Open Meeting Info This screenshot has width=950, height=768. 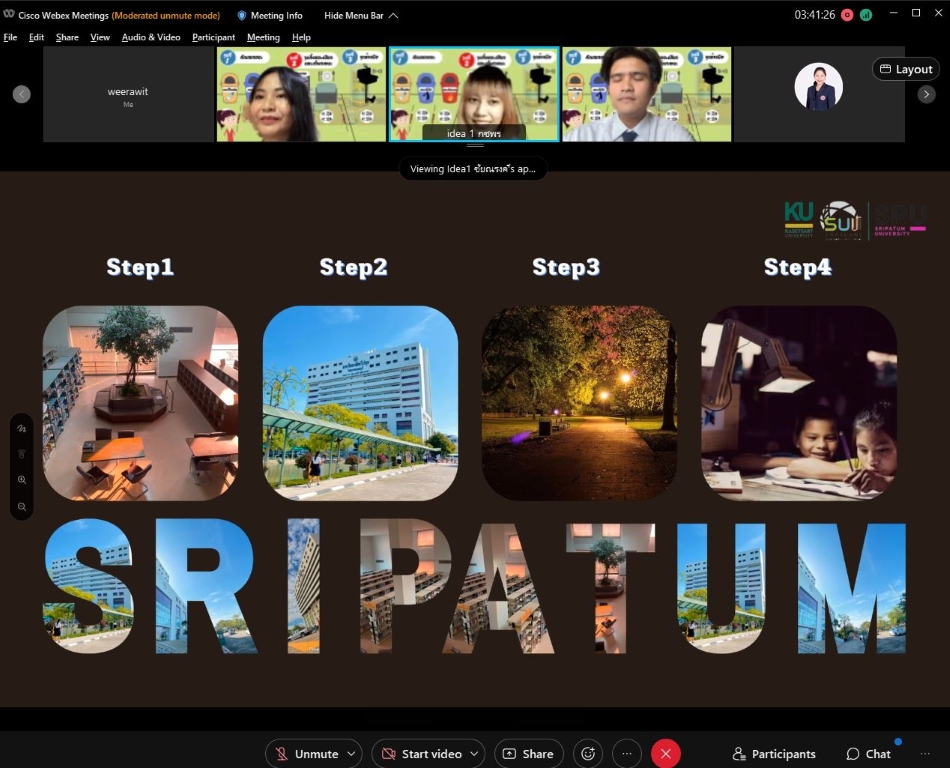click(270, 15)
